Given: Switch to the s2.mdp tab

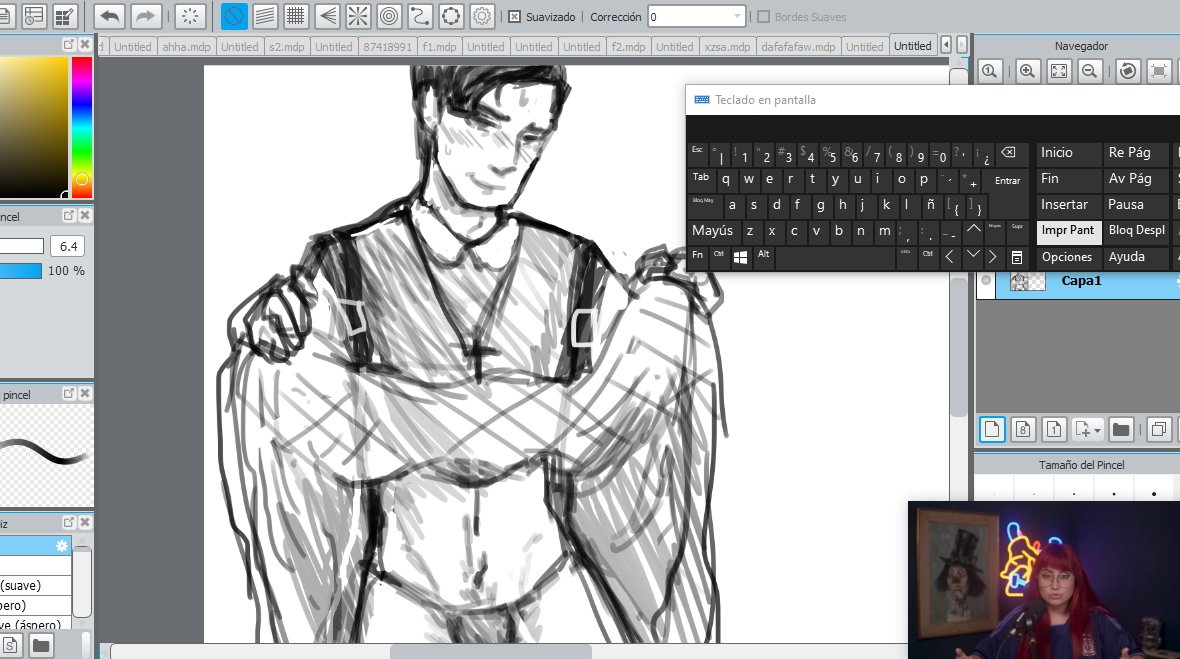Looking at the screenshot, I should pos(287,47).
